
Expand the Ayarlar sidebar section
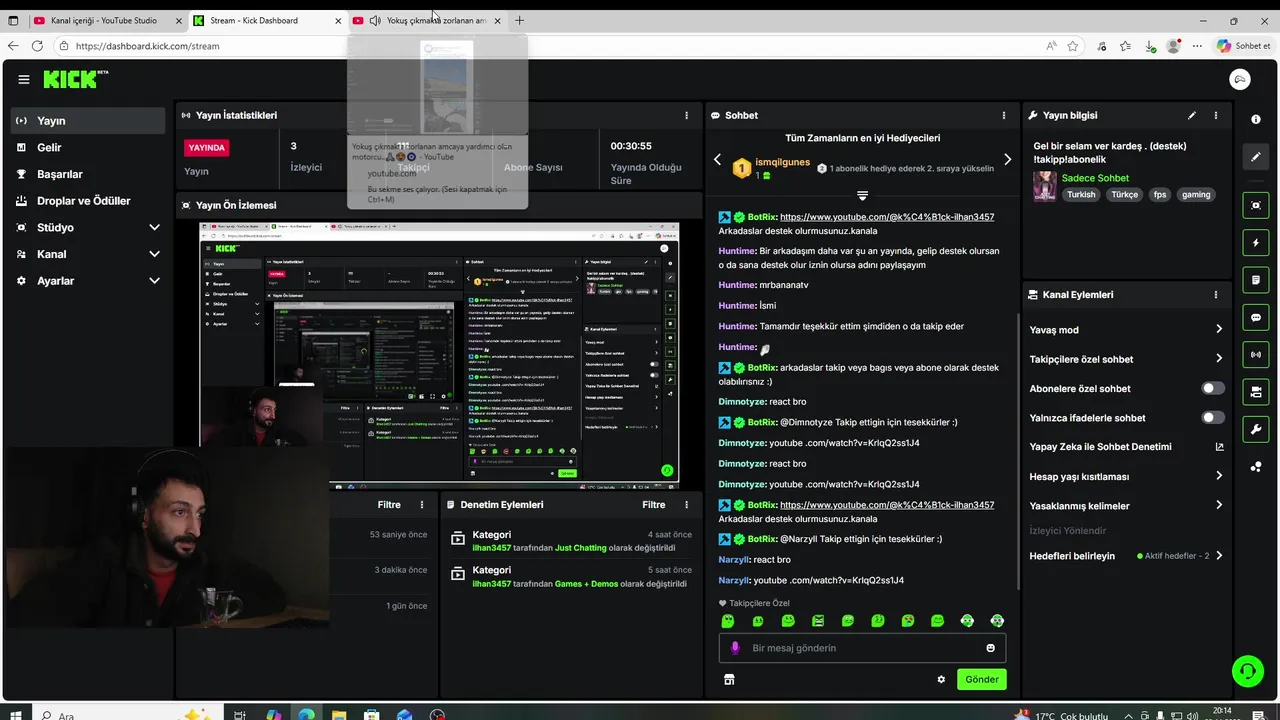click(x=154, y=281)
